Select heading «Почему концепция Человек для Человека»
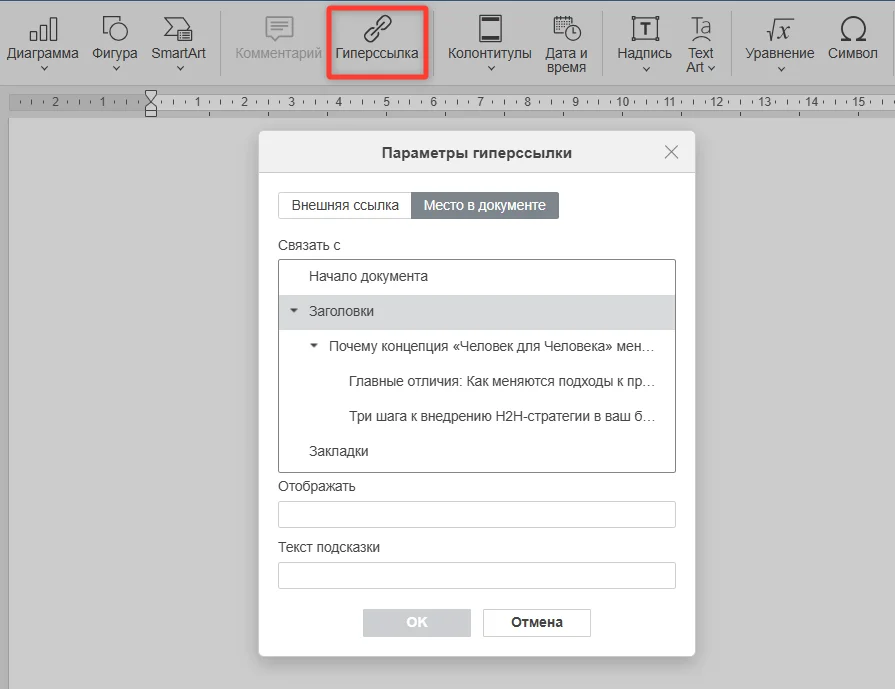The width and height of the screenshot is (895, 689). [477, 346]
